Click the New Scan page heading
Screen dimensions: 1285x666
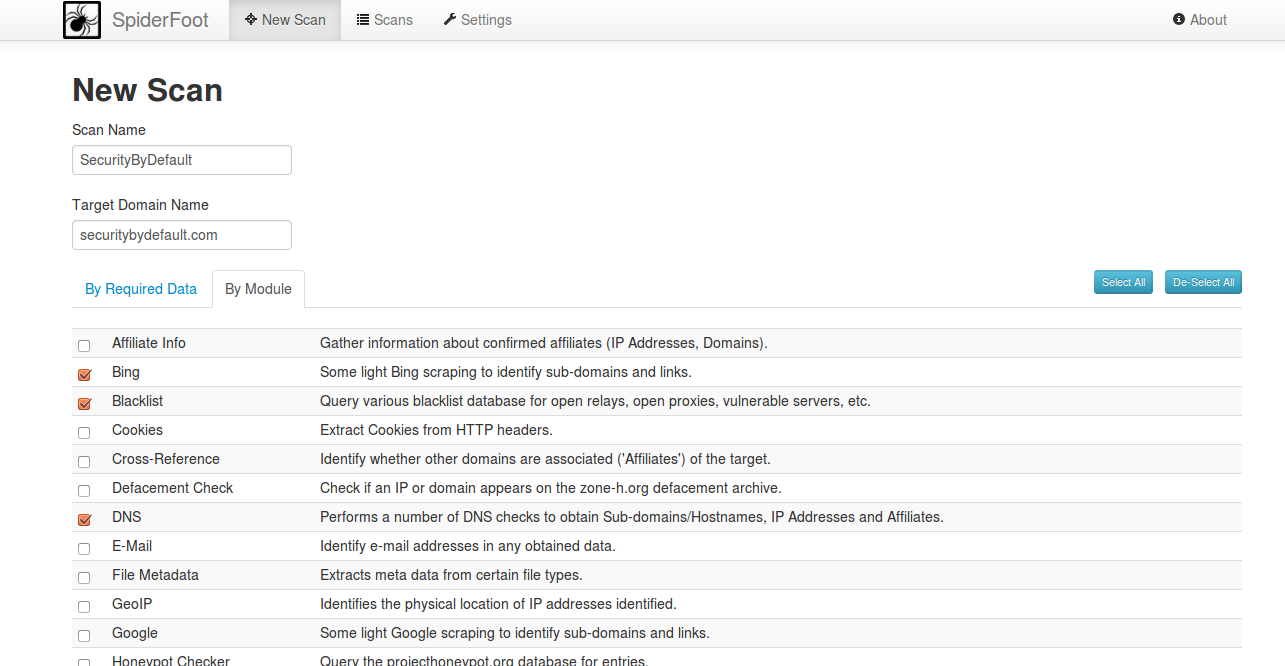pyautogui.click(x=147, y=90)
